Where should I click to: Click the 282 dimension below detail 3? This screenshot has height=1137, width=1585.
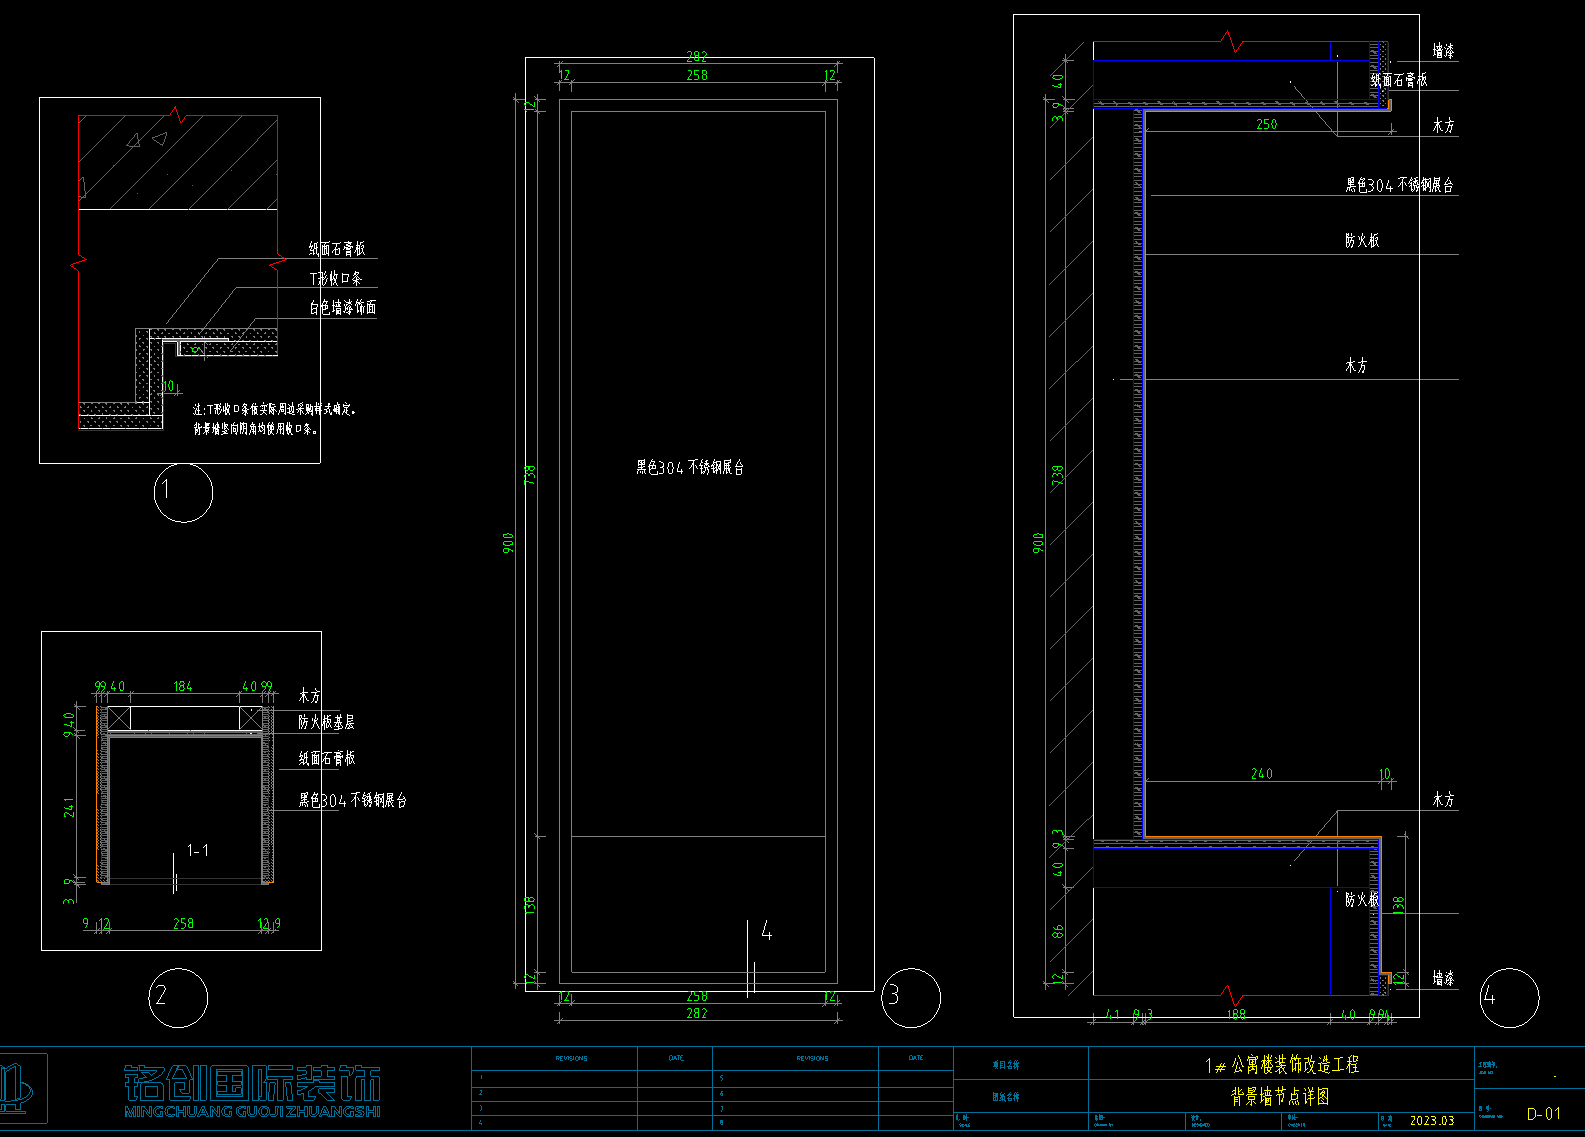[697, 1013]
